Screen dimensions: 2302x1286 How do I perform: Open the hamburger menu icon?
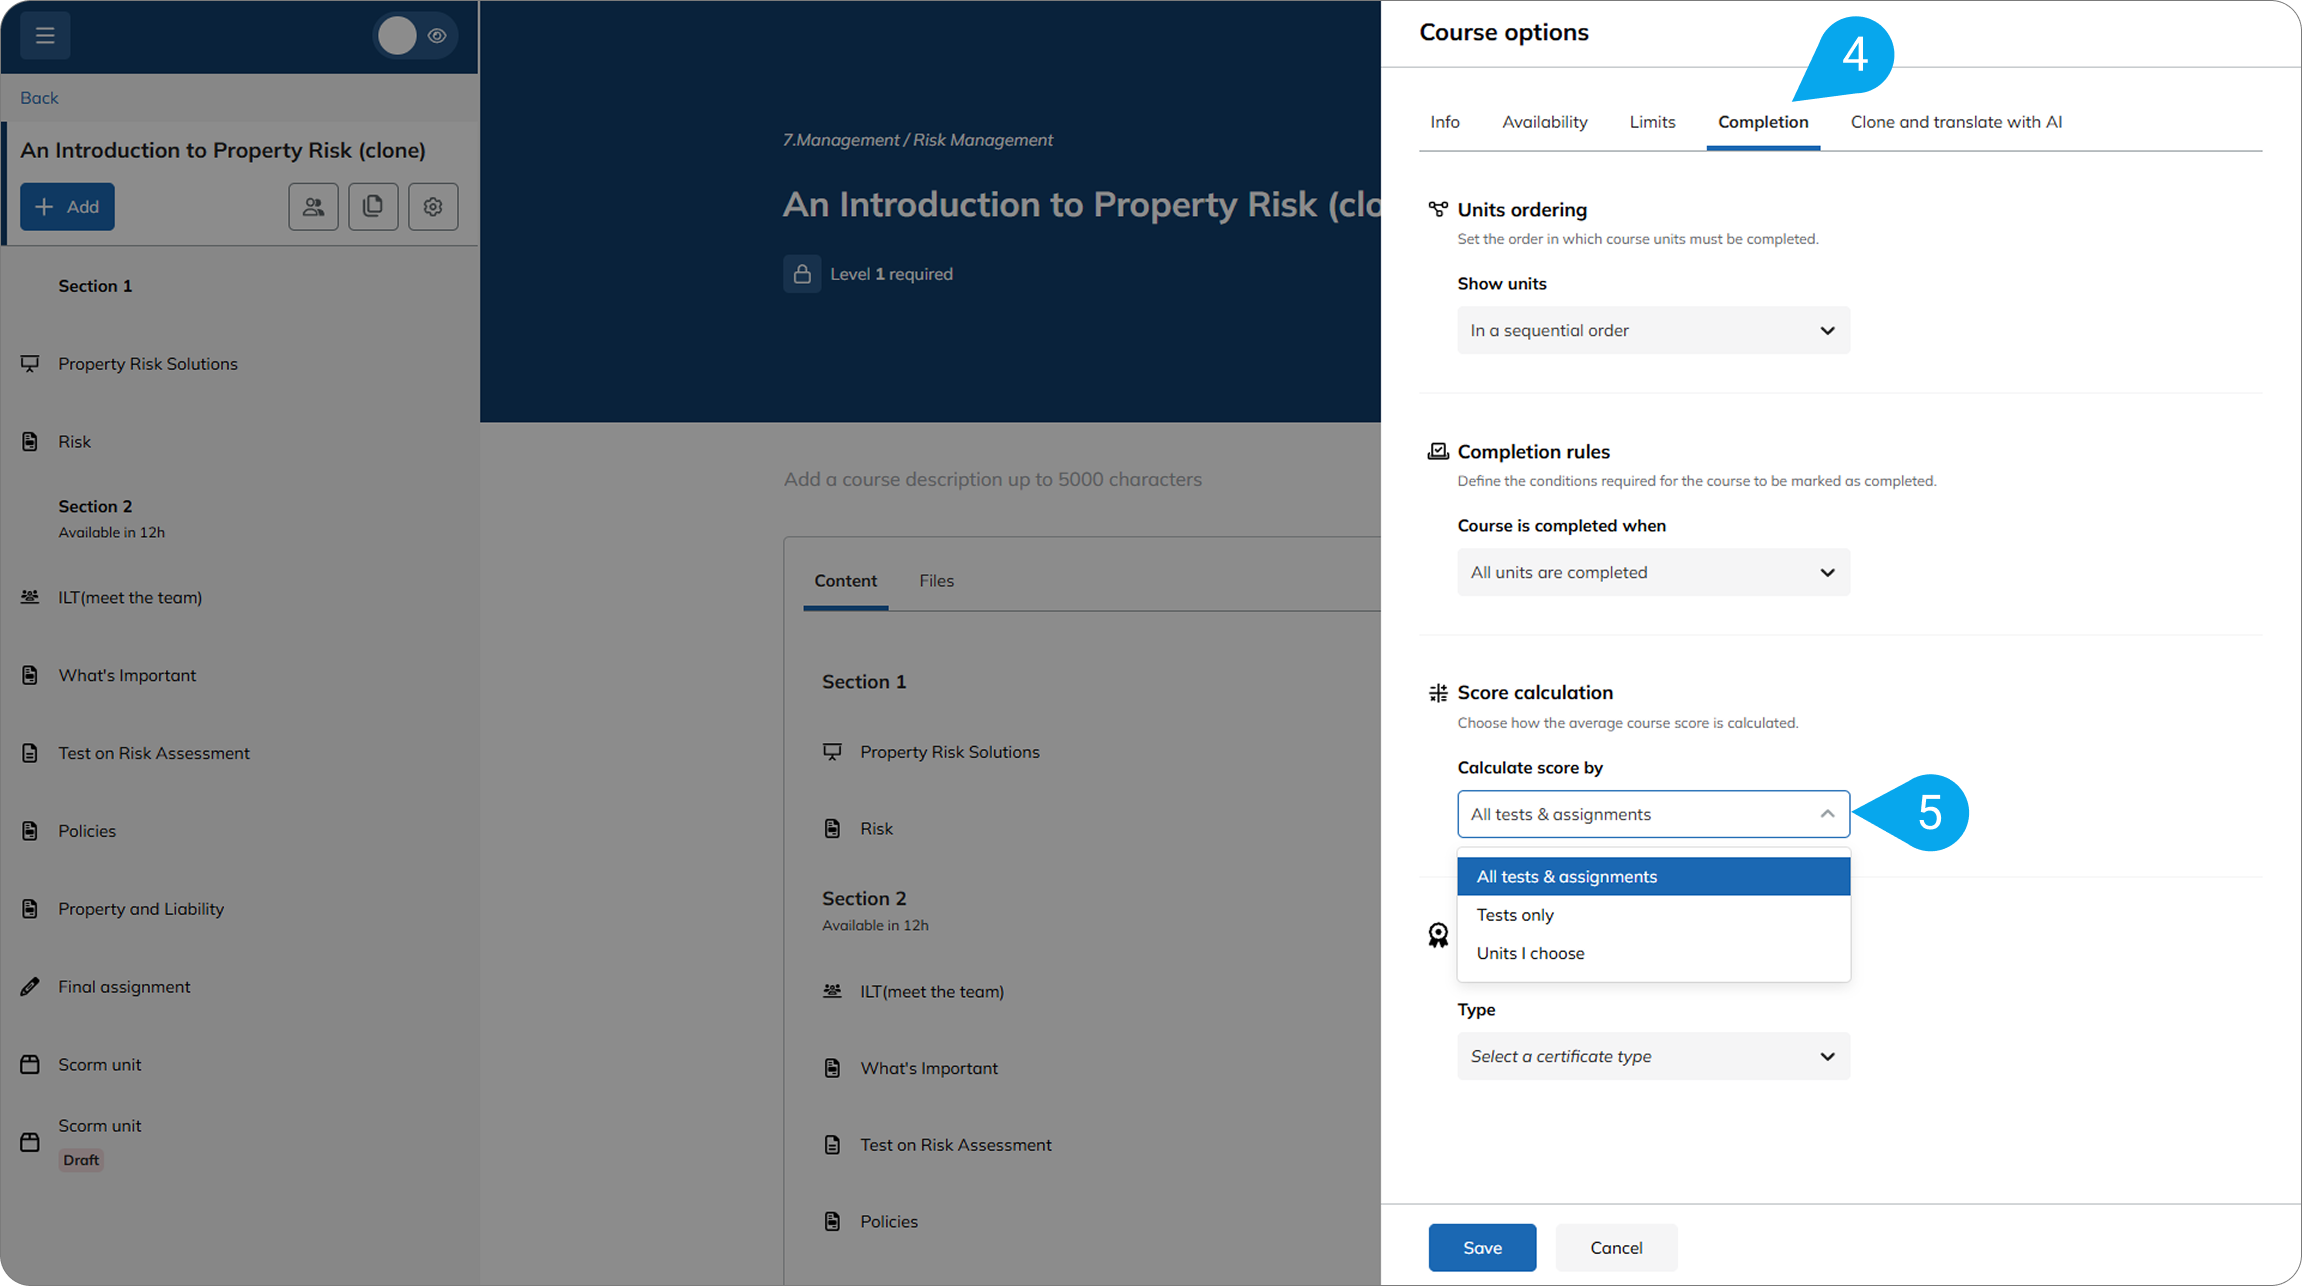[45, 36]
